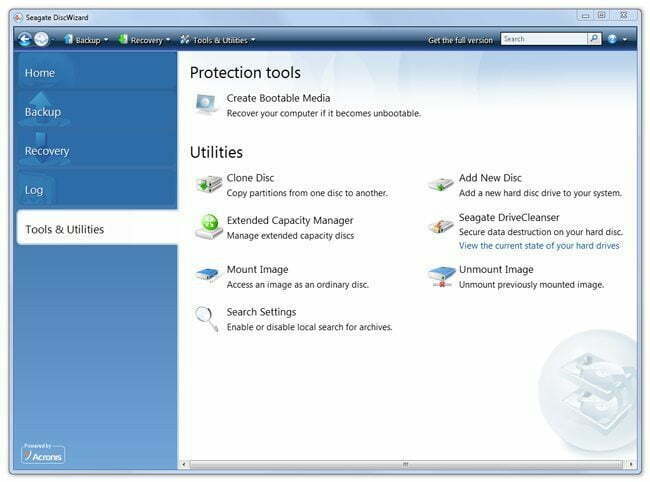
Task: Click Get the full version link
Action: coord(460,40)
